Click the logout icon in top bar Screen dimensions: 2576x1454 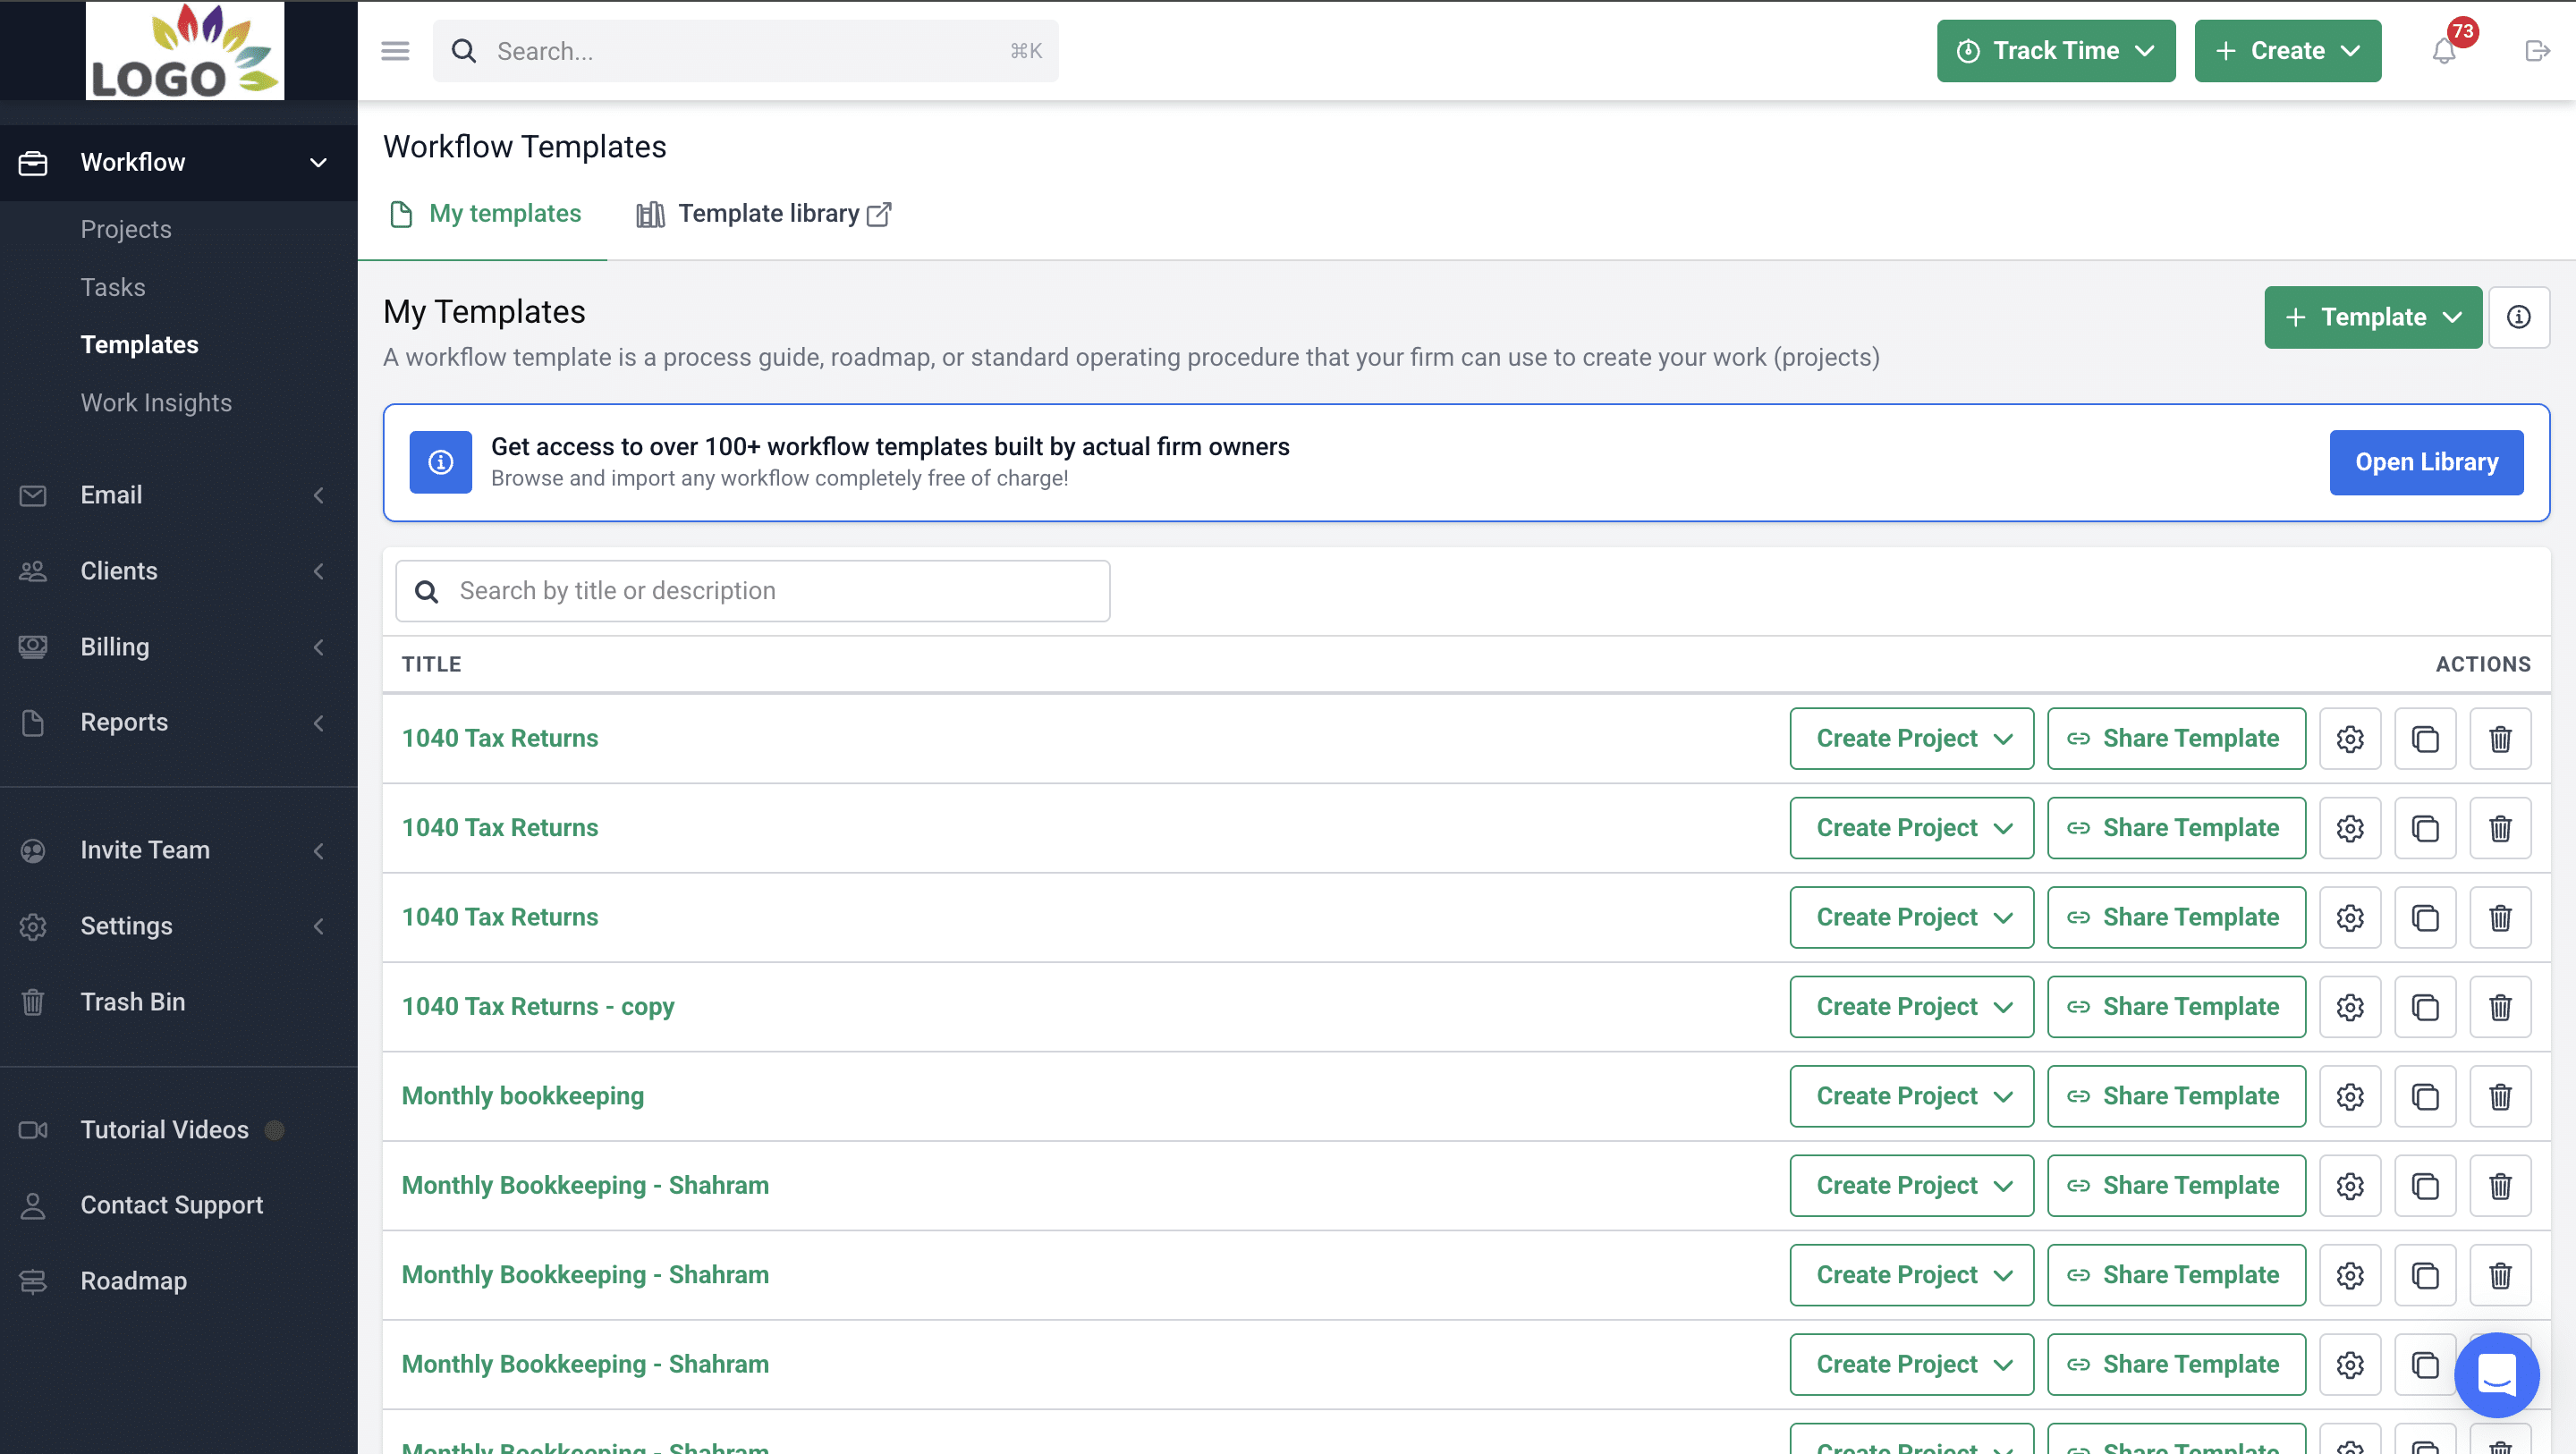2537,51
